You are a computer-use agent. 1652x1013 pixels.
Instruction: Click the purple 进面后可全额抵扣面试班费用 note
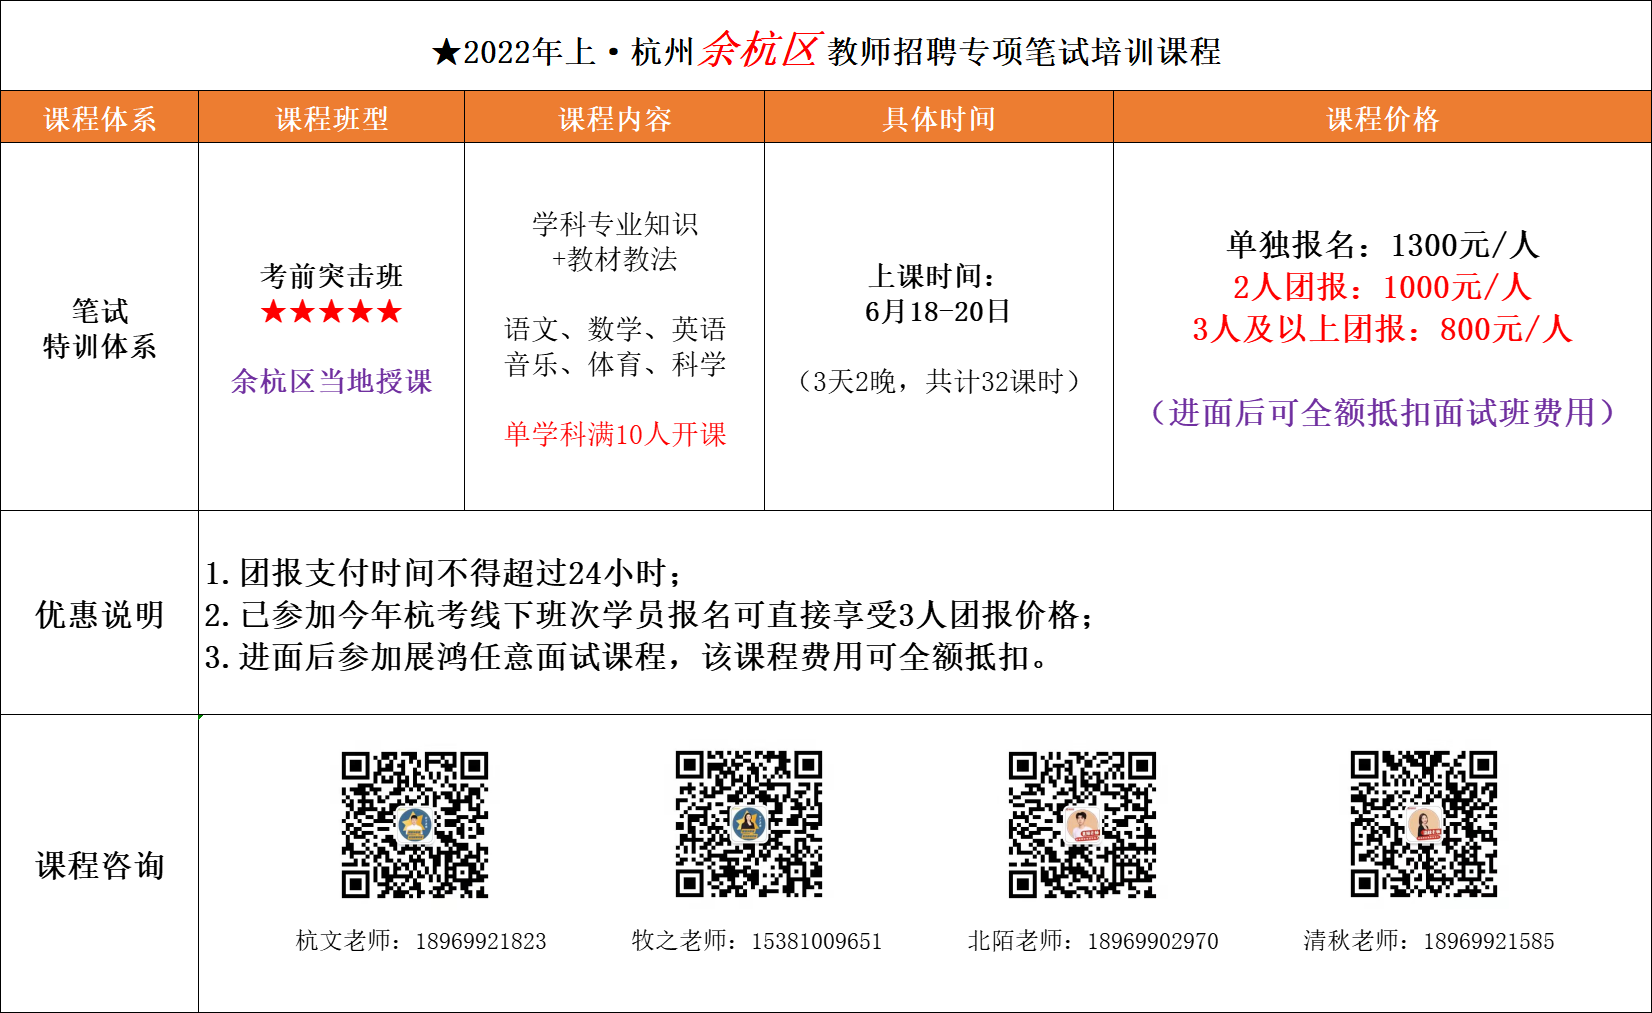click(1383, 412)
